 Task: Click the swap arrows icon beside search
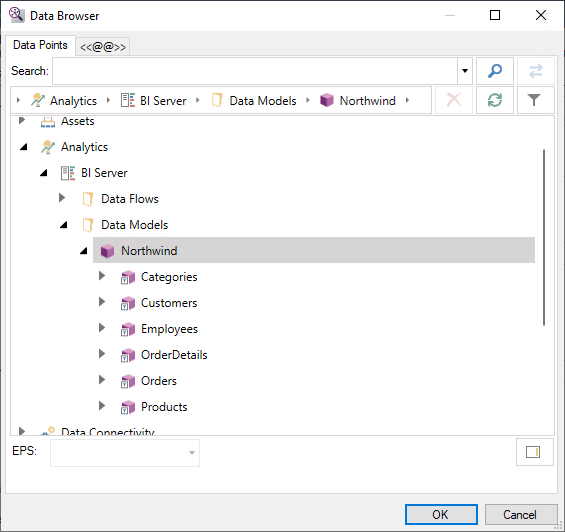[x=536, y=71]
